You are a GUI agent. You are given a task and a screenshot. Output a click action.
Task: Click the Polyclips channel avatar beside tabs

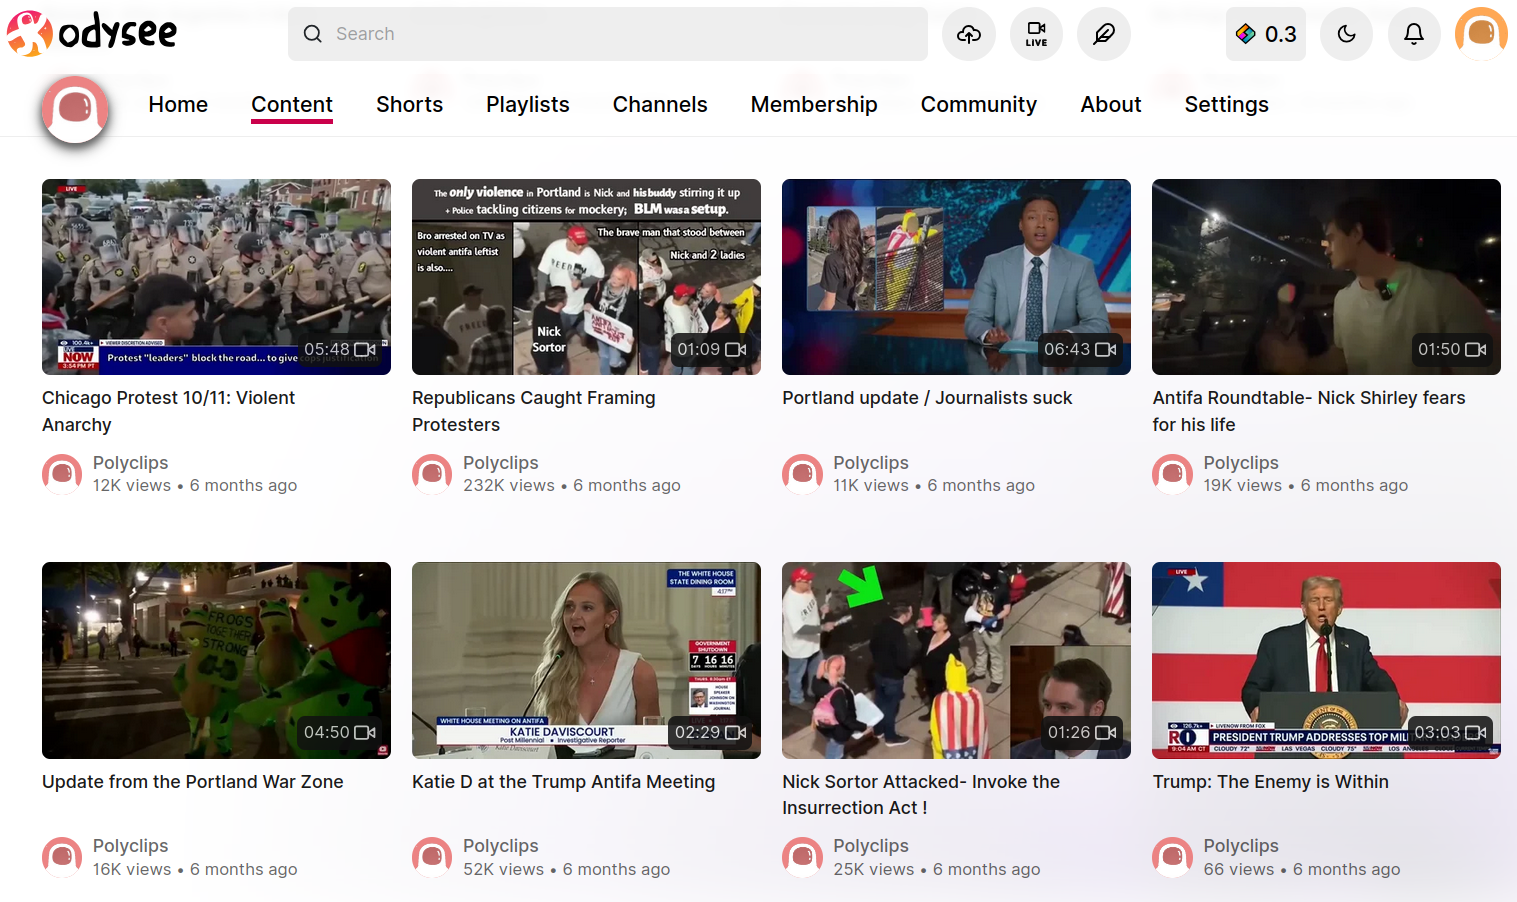click(75, 108)
